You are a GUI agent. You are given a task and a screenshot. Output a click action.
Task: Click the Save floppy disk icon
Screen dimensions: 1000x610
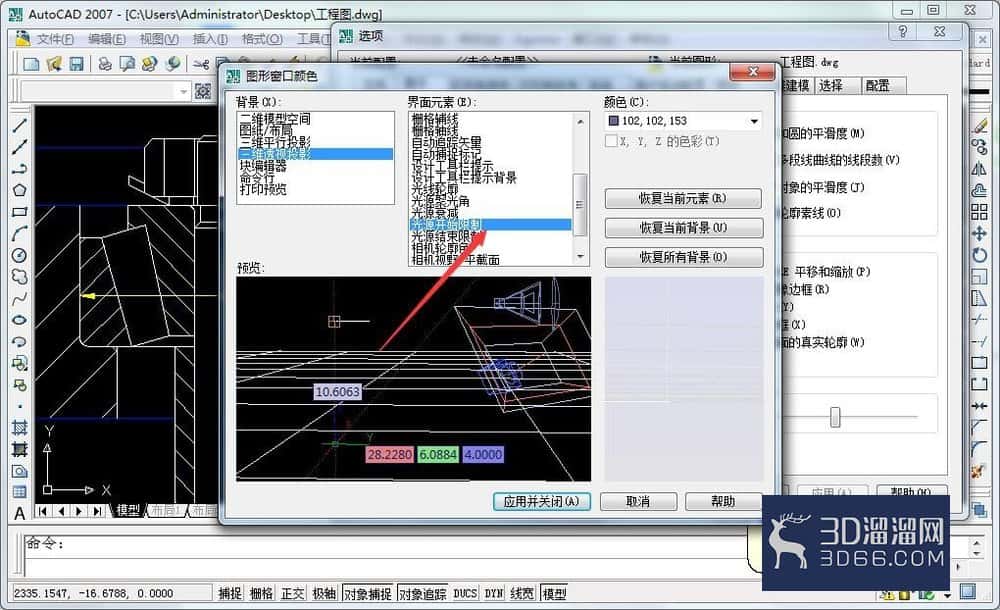[77, 64]
